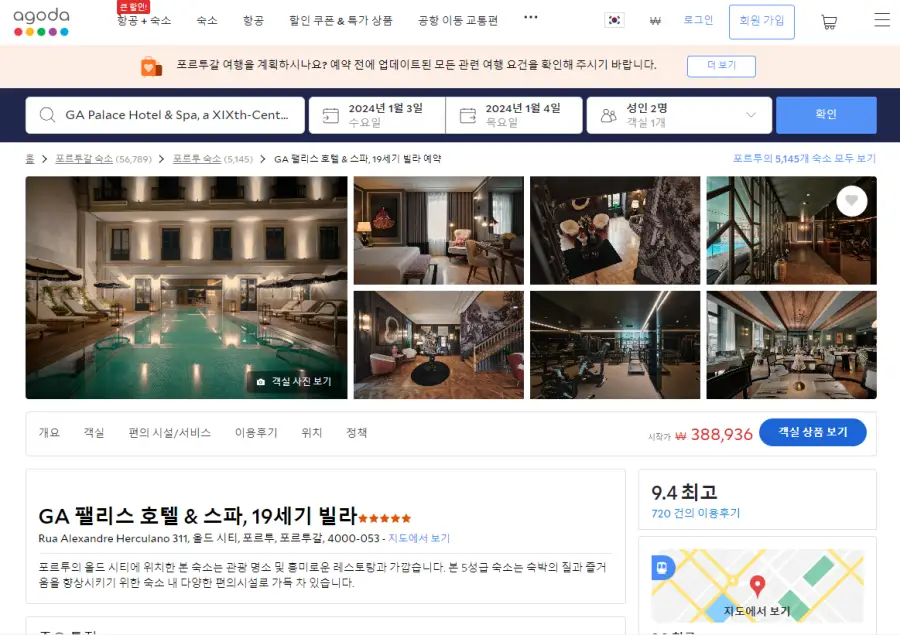Click the search magnifier icon
The width and height of the screenshot is (900, 635).
(x=47, y=115)
